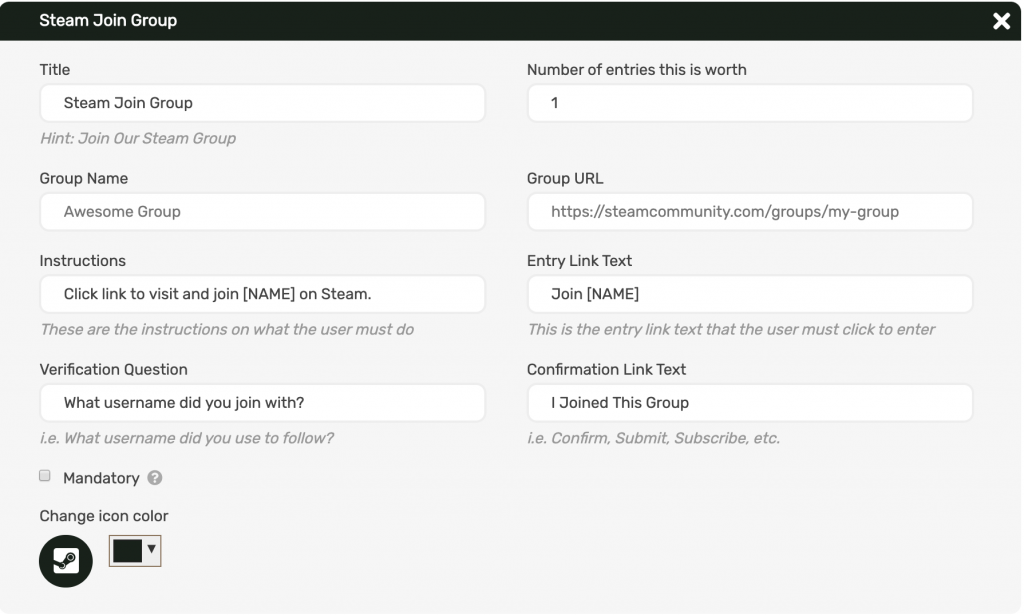Click the 'This is the entry link text' hint
Screen dimensions: 1024x615
click(x=731, y=330)
